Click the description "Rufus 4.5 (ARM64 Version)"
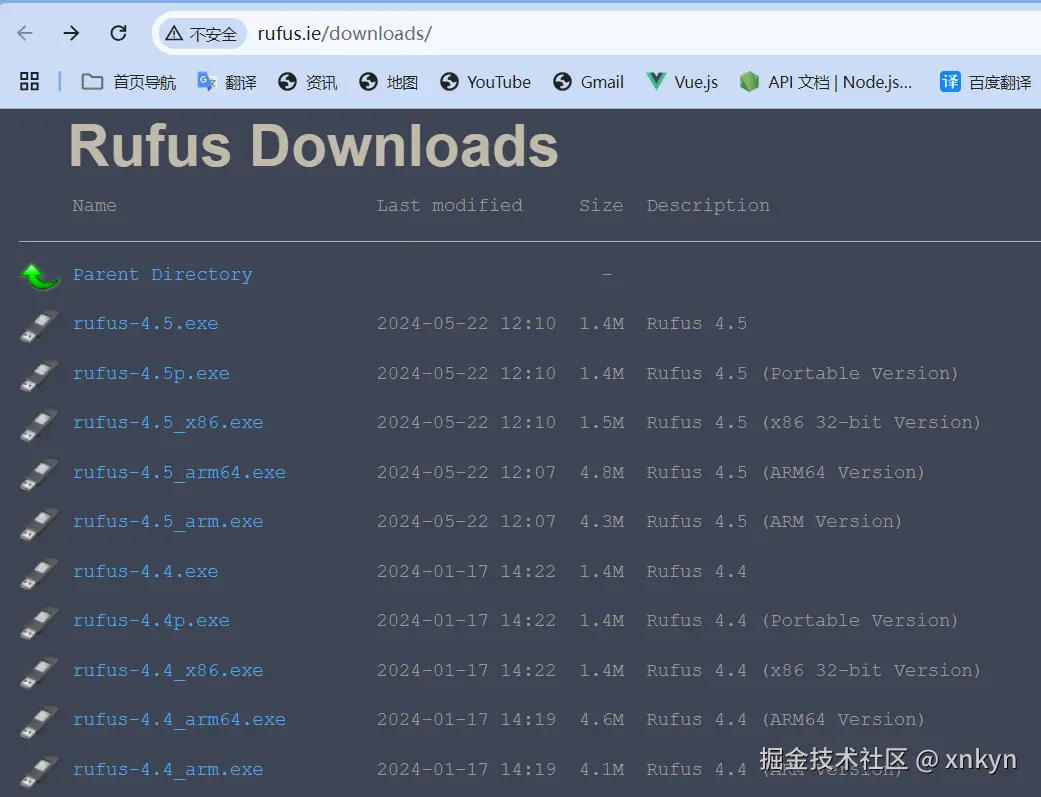 pyautogui.click(x=785, y=473)
